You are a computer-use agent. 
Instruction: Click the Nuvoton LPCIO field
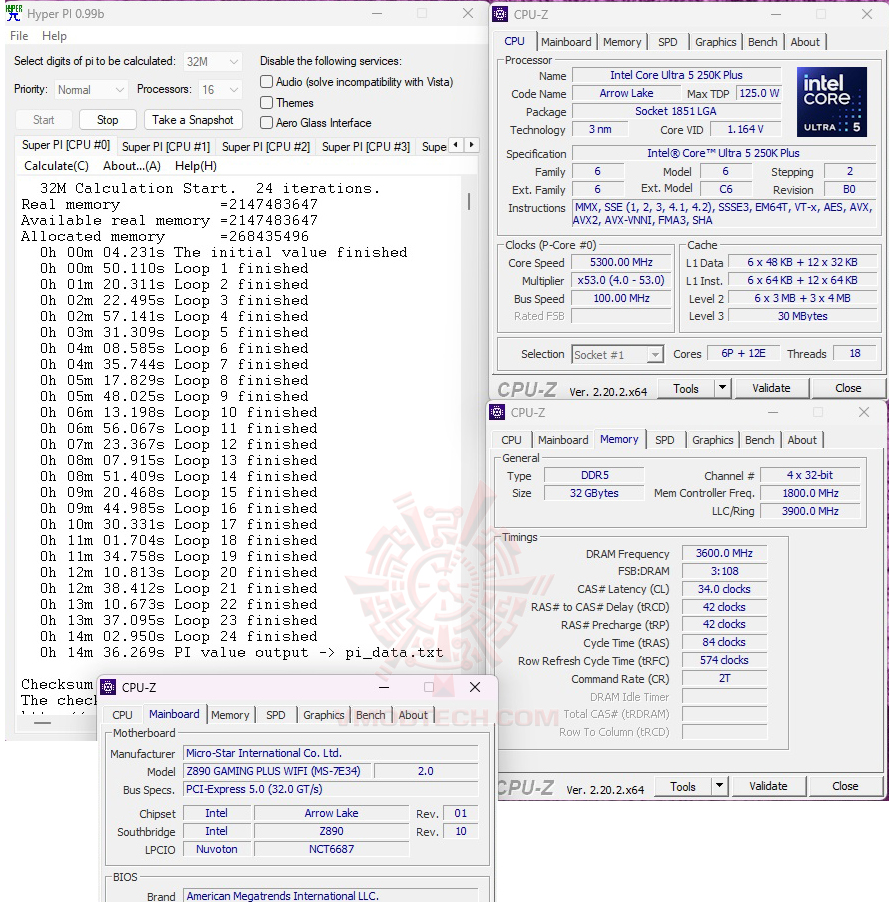(216, 849)
